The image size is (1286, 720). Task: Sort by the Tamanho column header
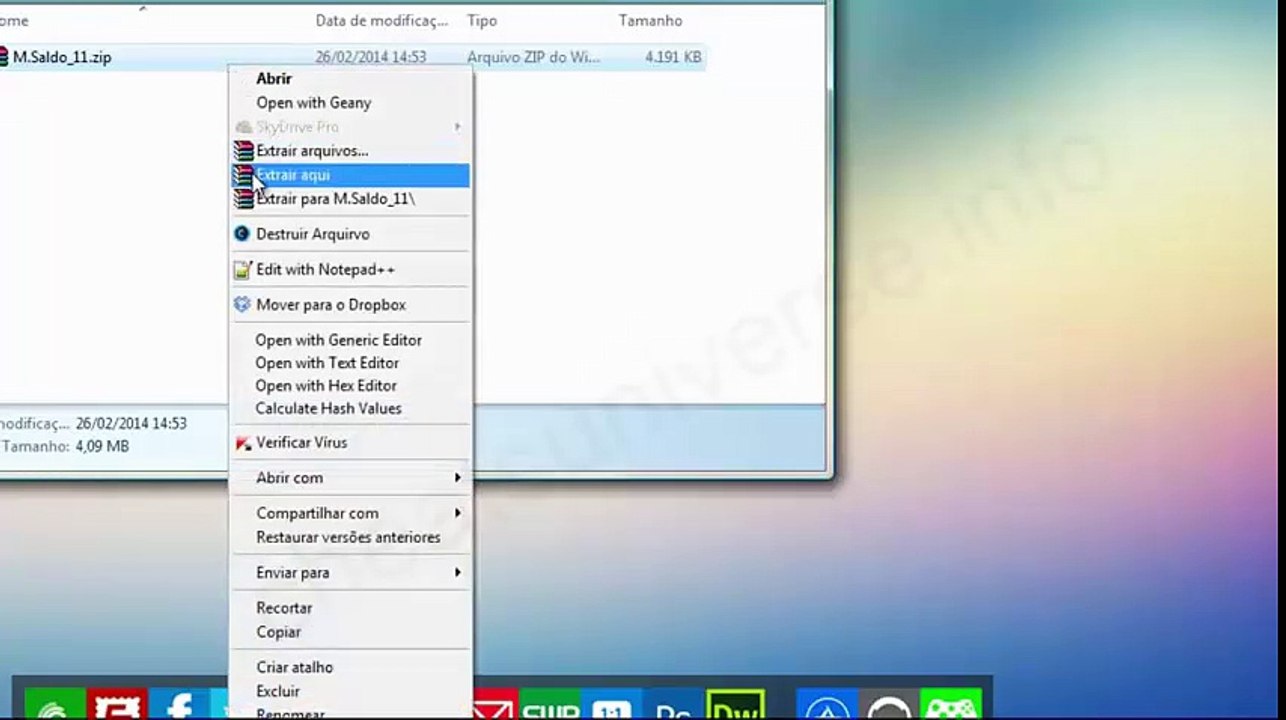(650, 20)
